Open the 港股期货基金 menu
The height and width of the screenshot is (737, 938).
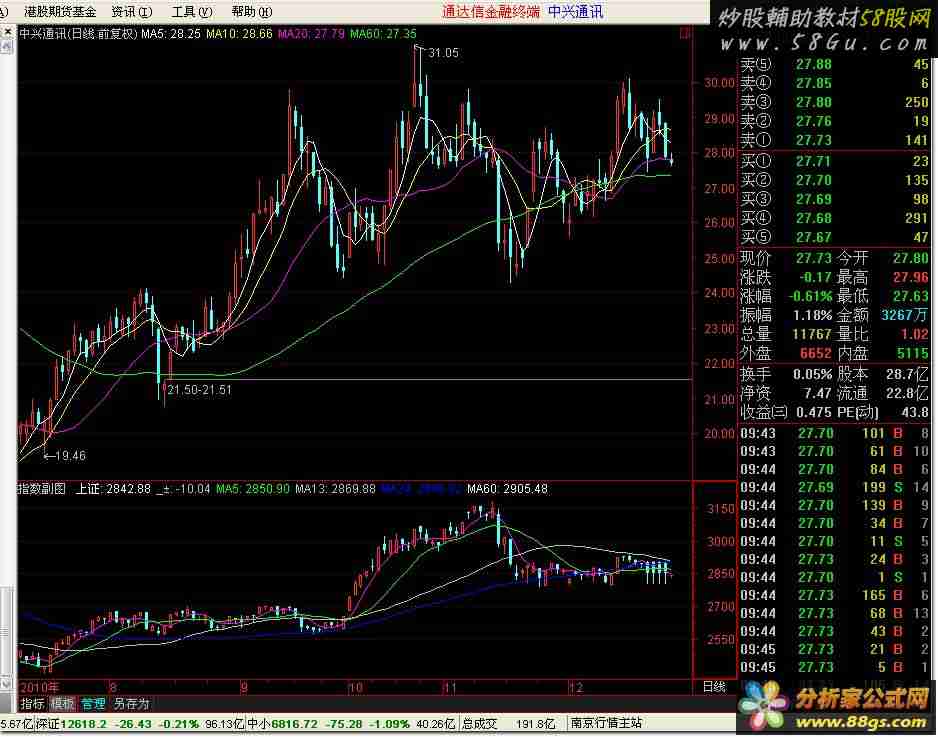[60, 11]
